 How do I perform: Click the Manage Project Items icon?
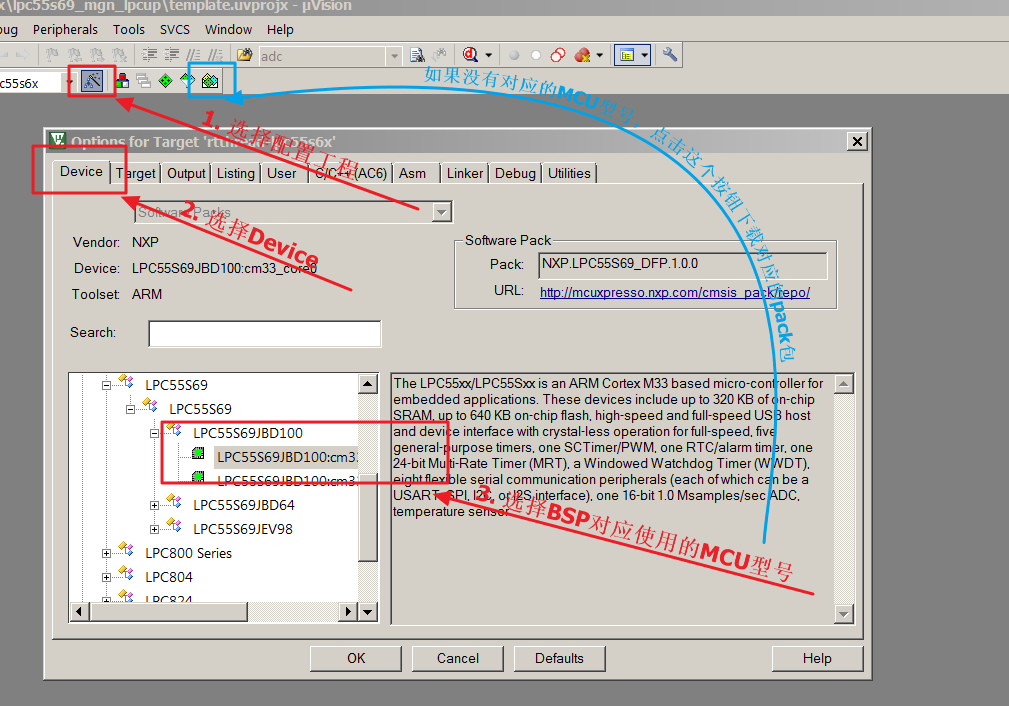122,81
